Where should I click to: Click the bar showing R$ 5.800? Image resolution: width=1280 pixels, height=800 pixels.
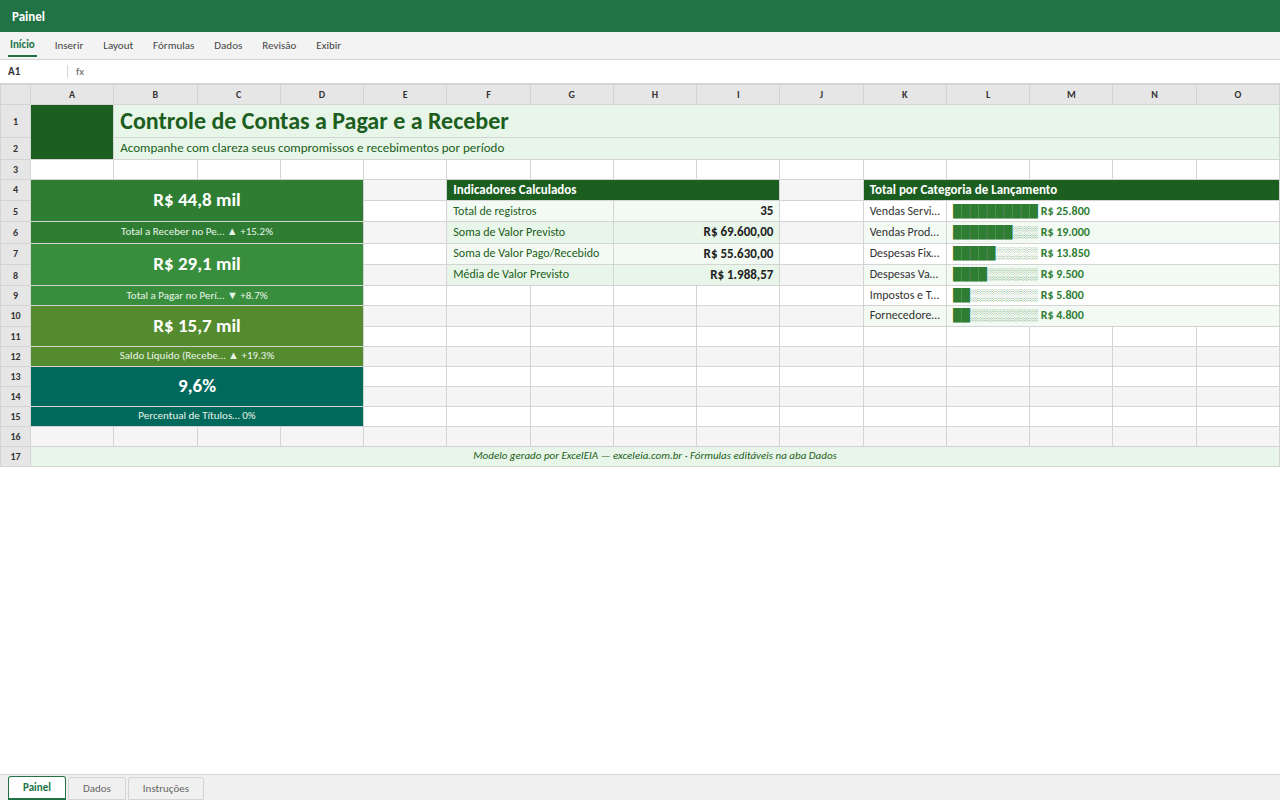click(x=1113, y=295)
